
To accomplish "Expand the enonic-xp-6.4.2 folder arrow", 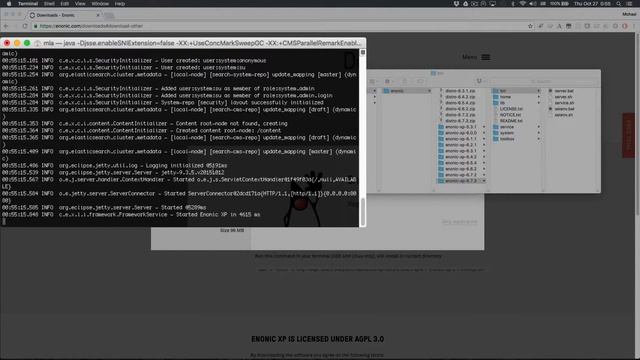I will click(484, 157).
